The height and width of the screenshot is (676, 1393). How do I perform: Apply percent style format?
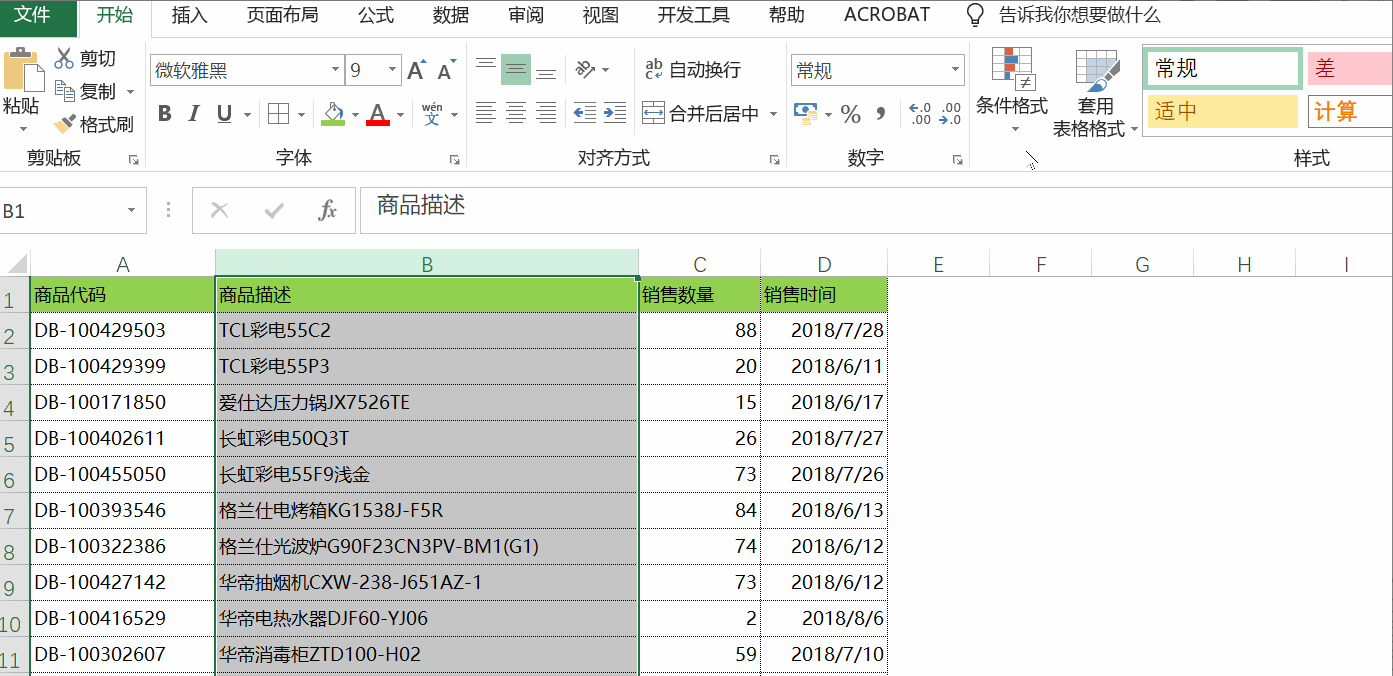[x=851, y=114]
